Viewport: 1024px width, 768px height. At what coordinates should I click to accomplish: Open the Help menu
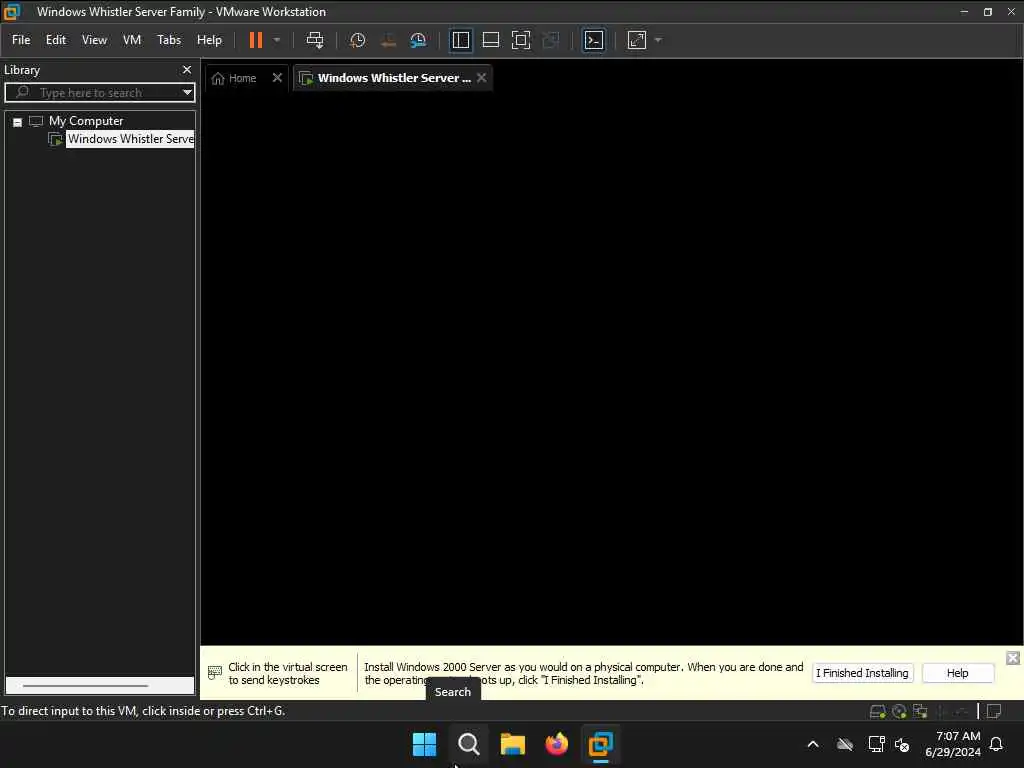[x=209, y=40]
